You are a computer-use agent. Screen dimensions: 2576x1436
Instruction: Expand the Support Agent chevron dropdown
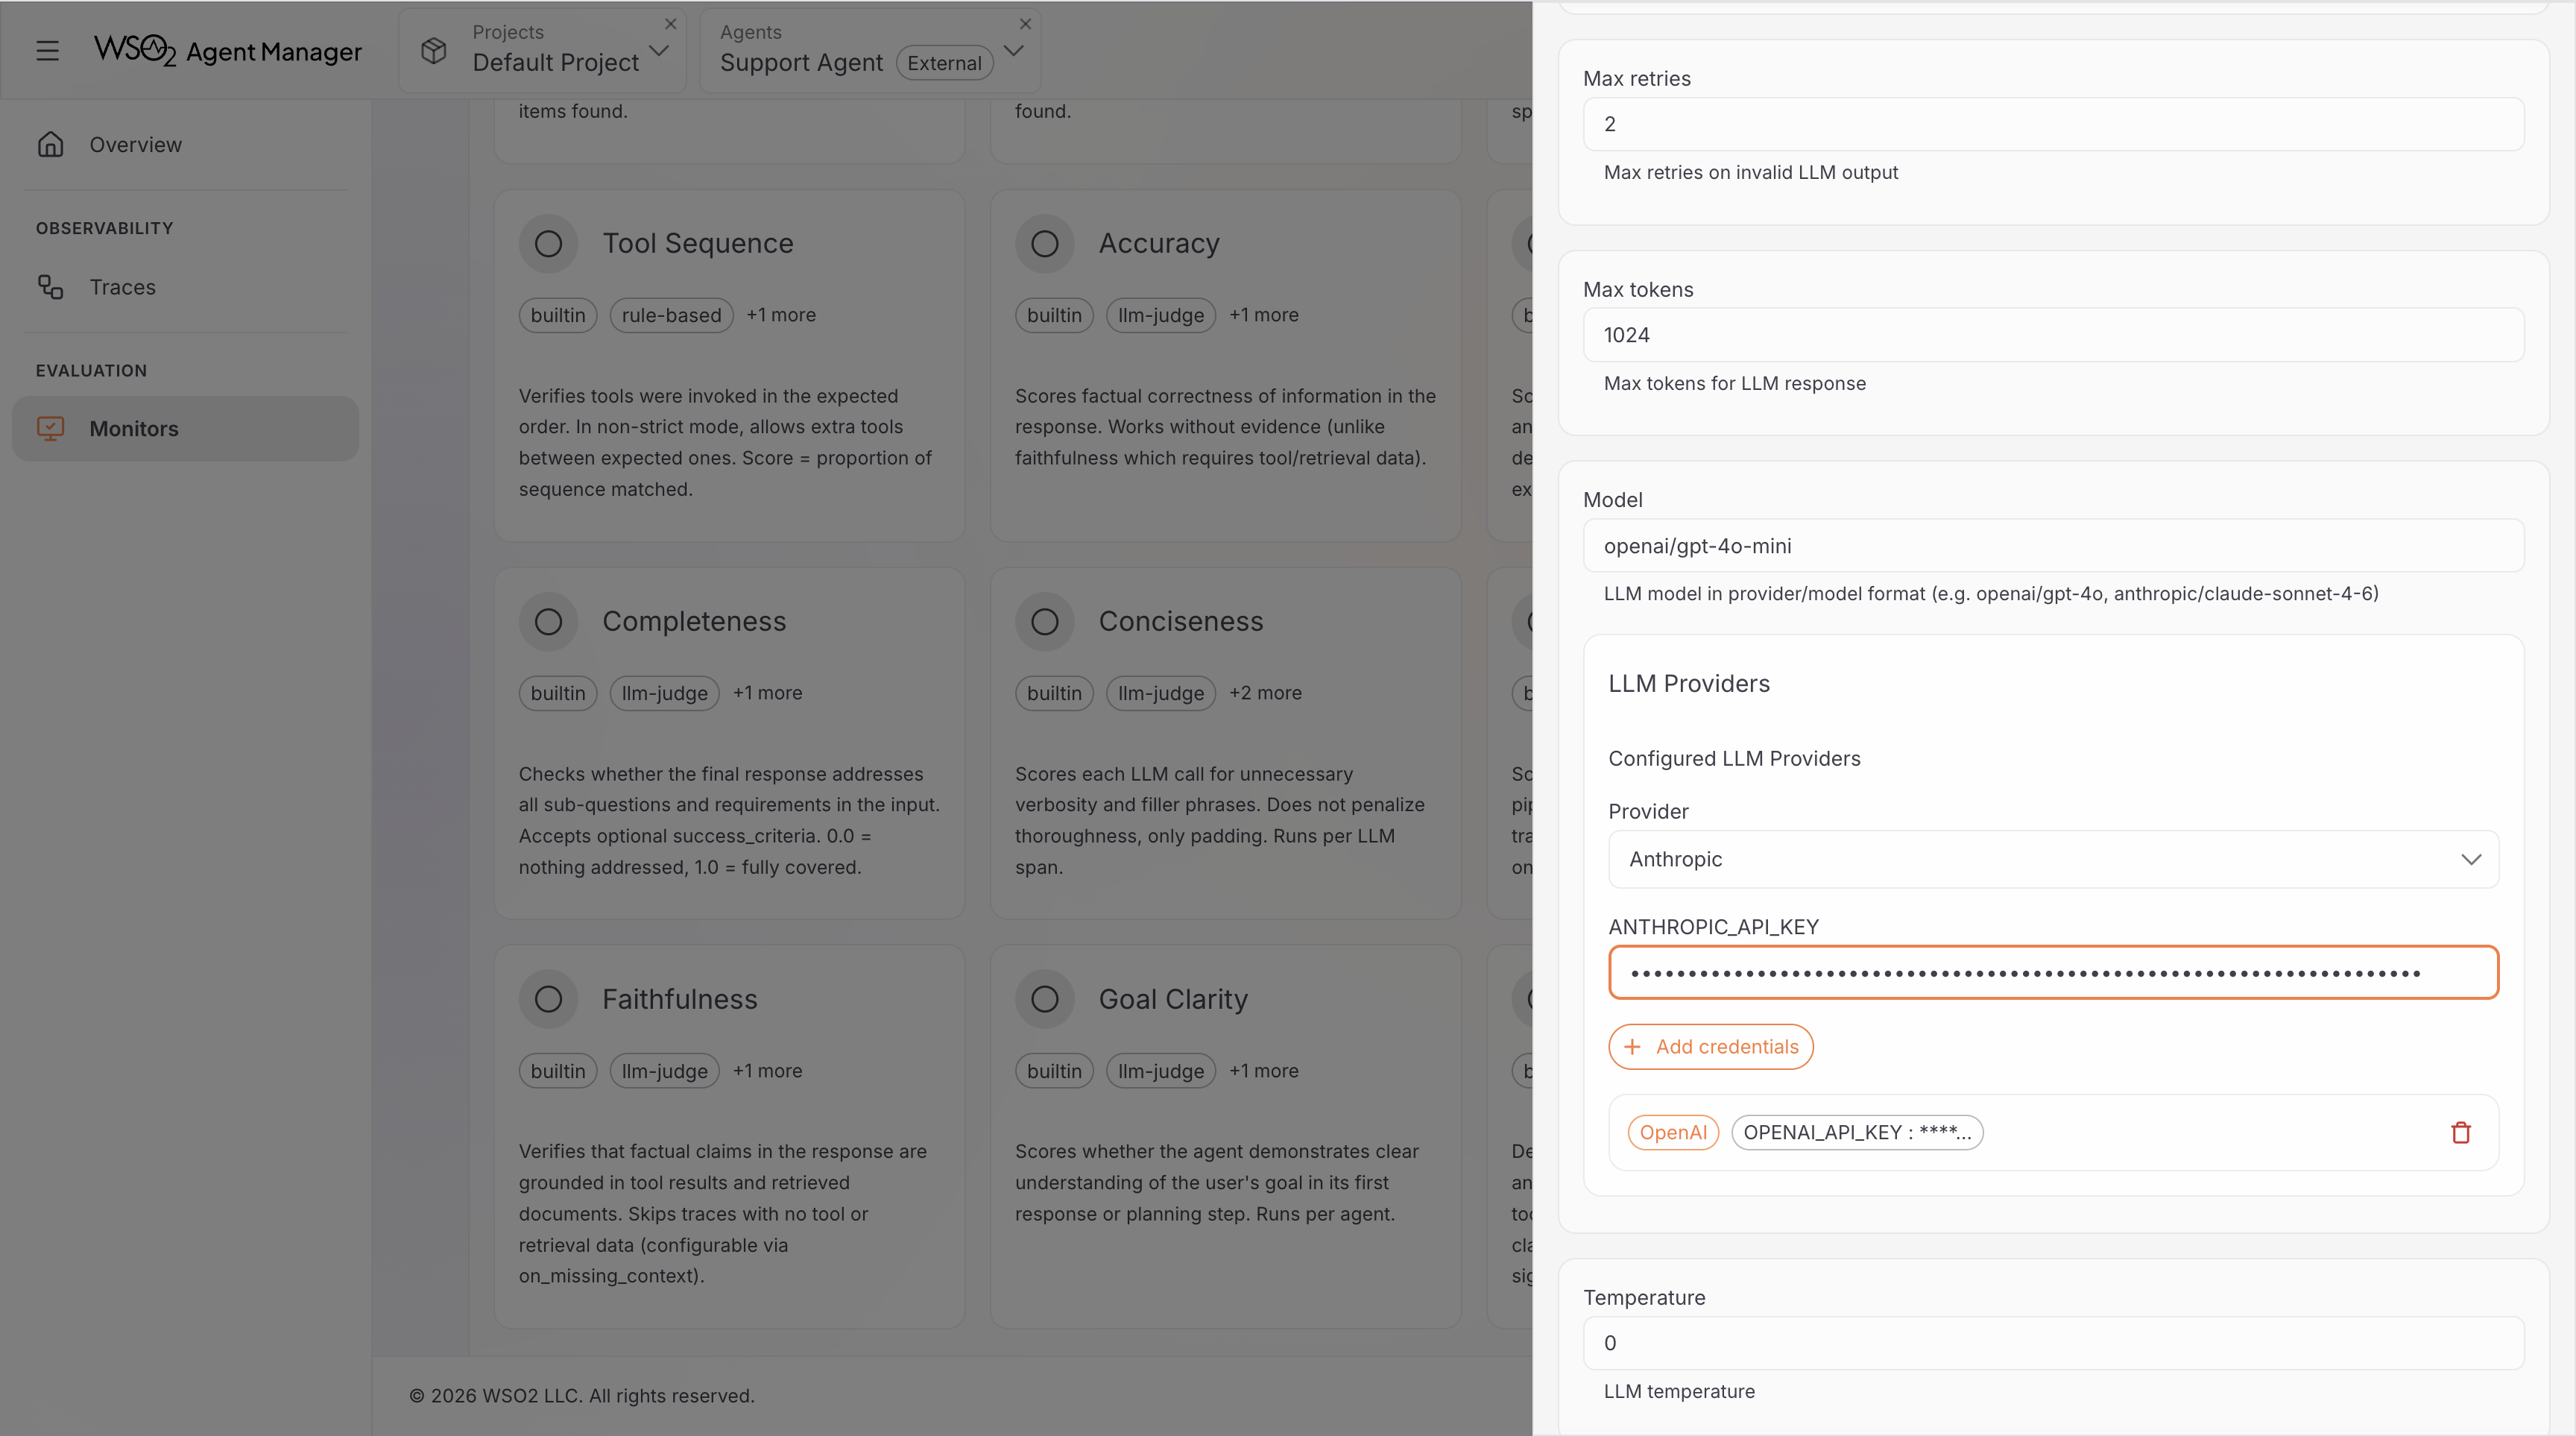(x=1013, y=51)
